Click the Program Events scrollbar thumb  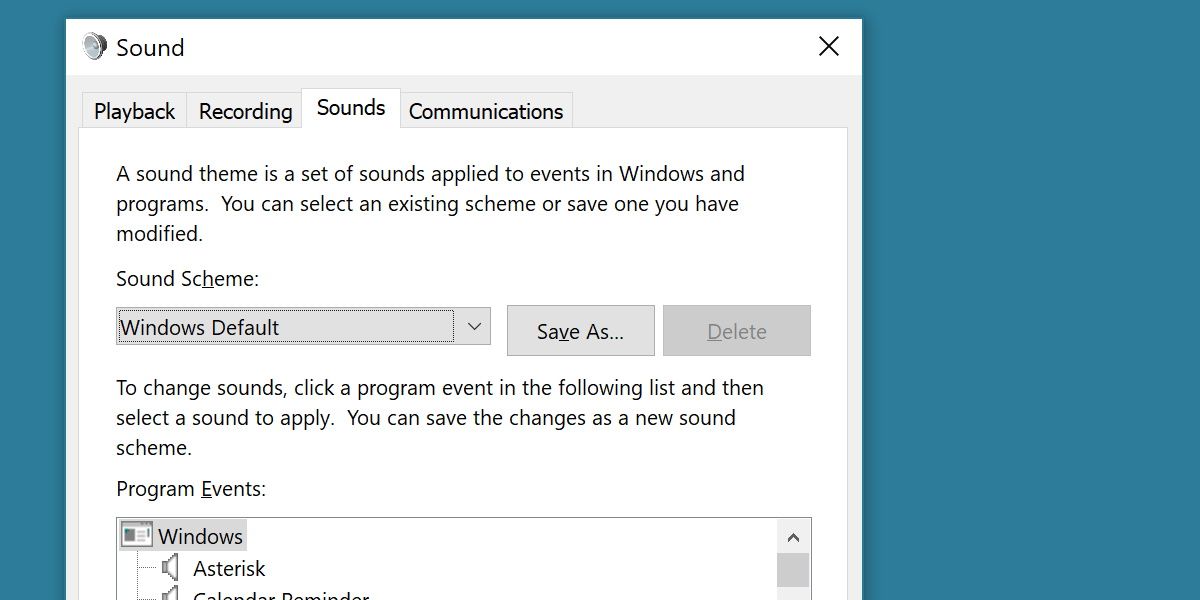coord(793,570)
